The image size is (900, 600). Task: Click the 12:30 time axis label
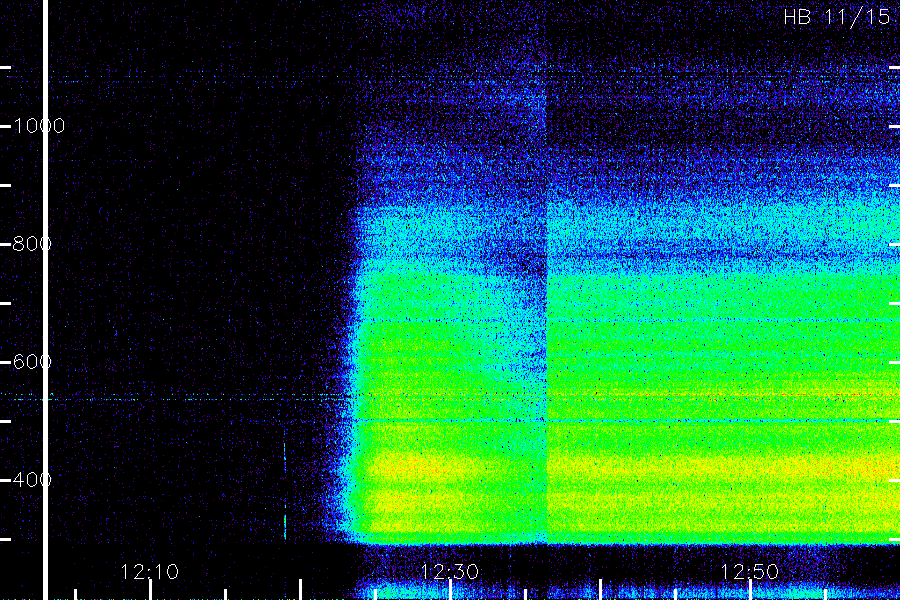click(449, 571)
